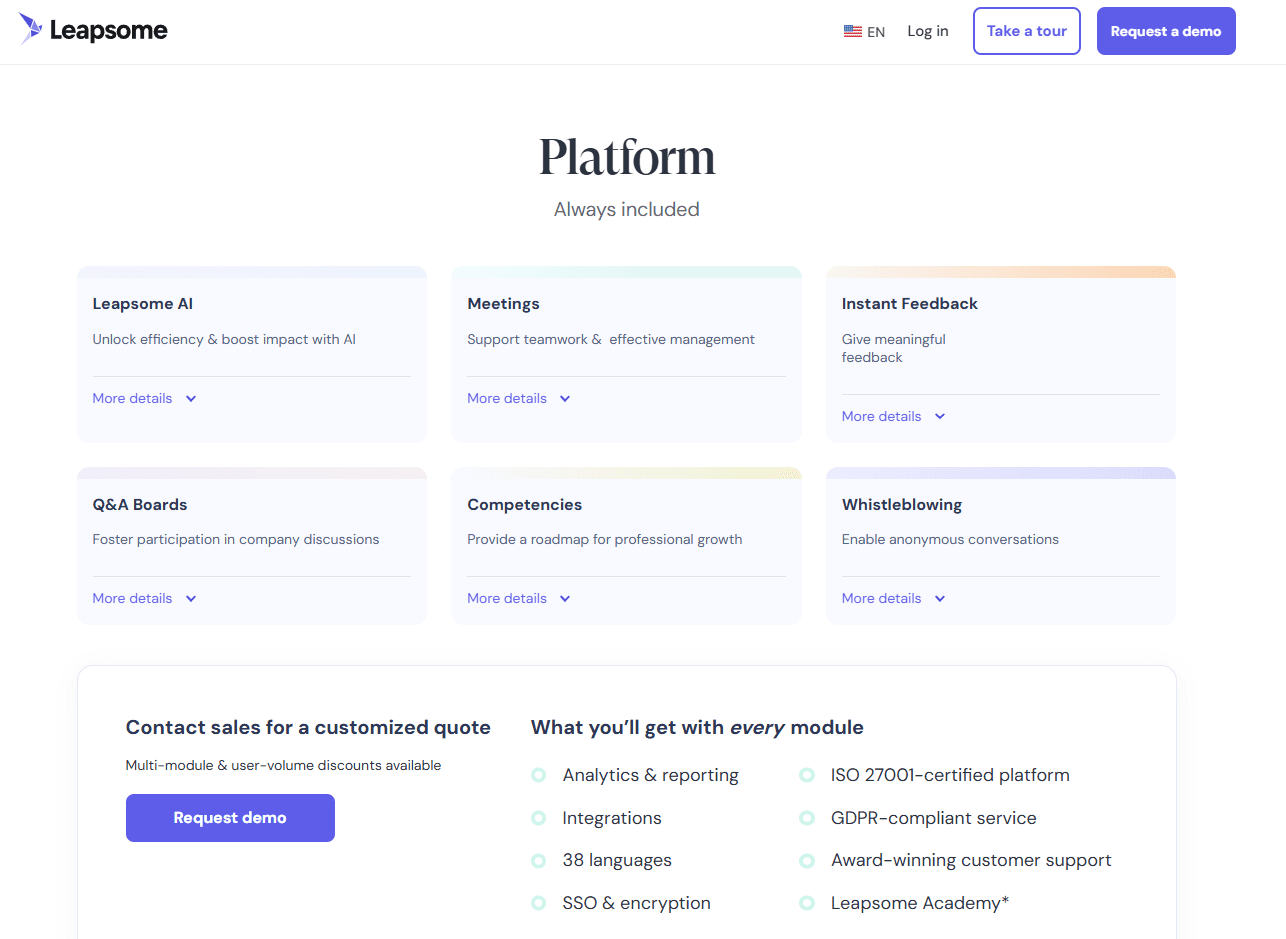Click the Integrations text
Viewport: 1286px width, 939px height.
[x=612, y=818]
